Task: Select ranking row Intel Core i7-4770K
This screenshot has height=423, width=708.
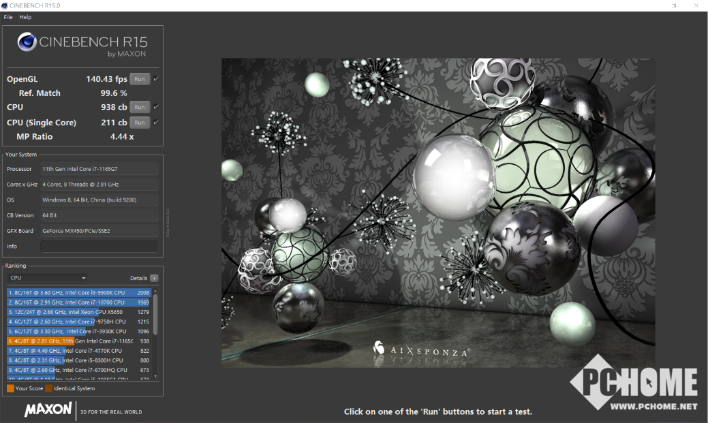Action: (79, 351)
